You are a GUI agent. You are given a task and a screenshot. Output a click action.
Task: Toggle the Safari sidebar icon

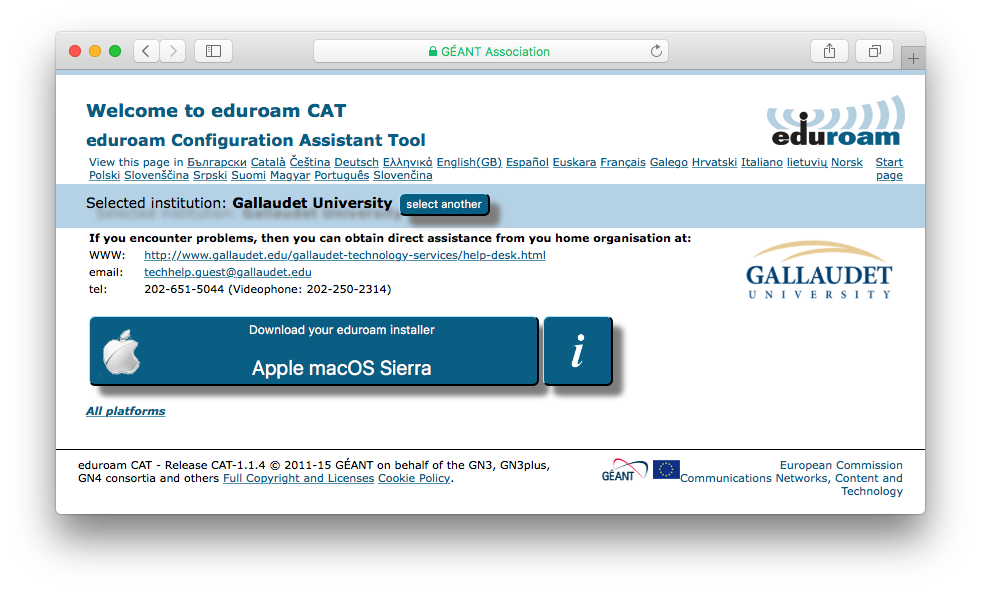[x=213, y=51]
